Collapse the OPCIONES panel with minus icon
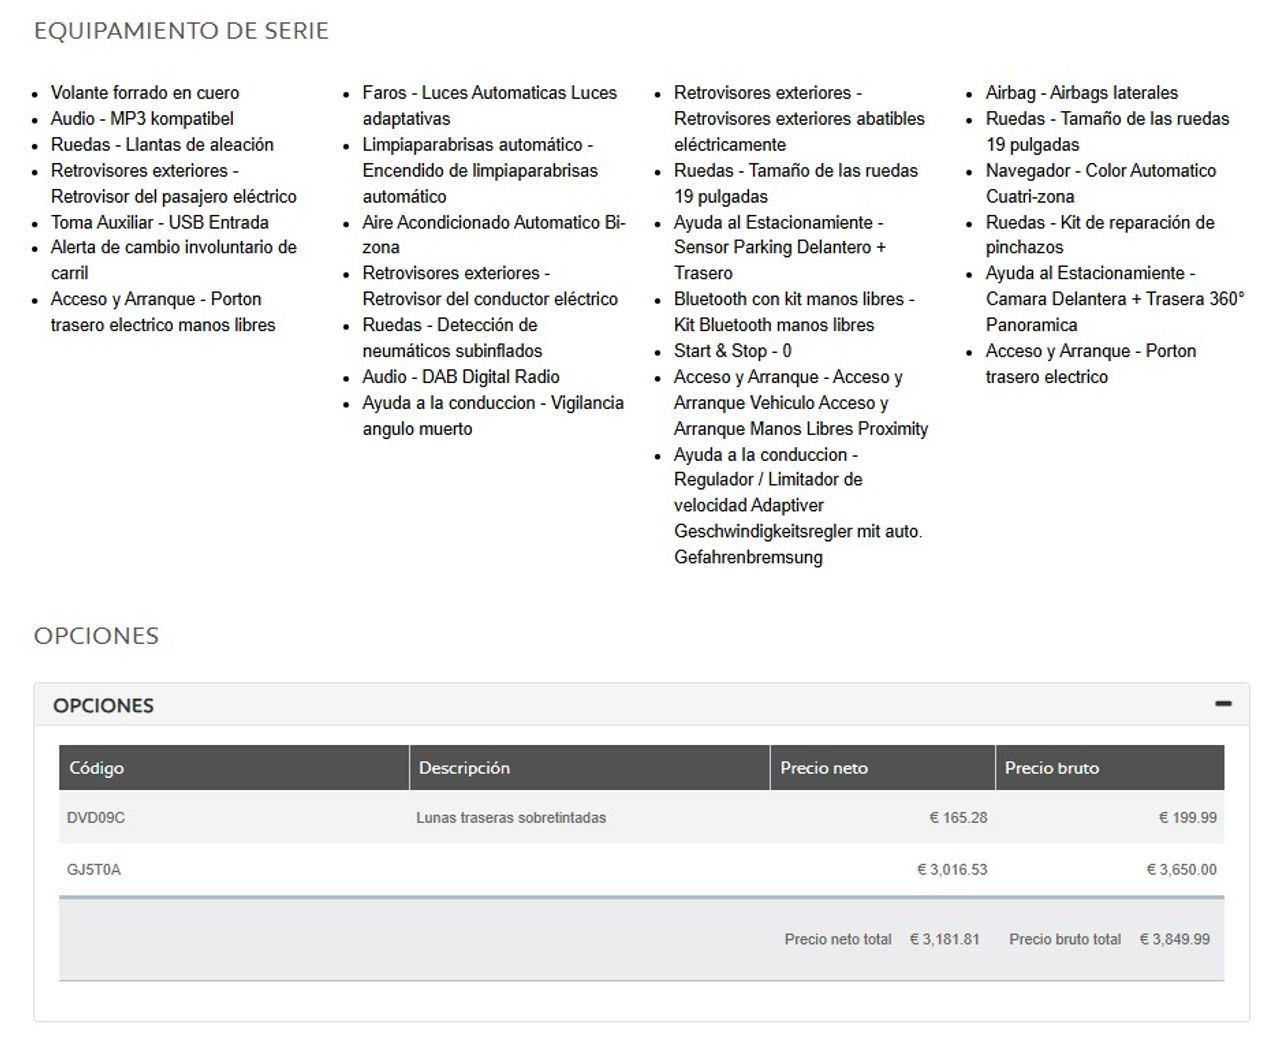 pyautogui.click(x=1223, y=704)
